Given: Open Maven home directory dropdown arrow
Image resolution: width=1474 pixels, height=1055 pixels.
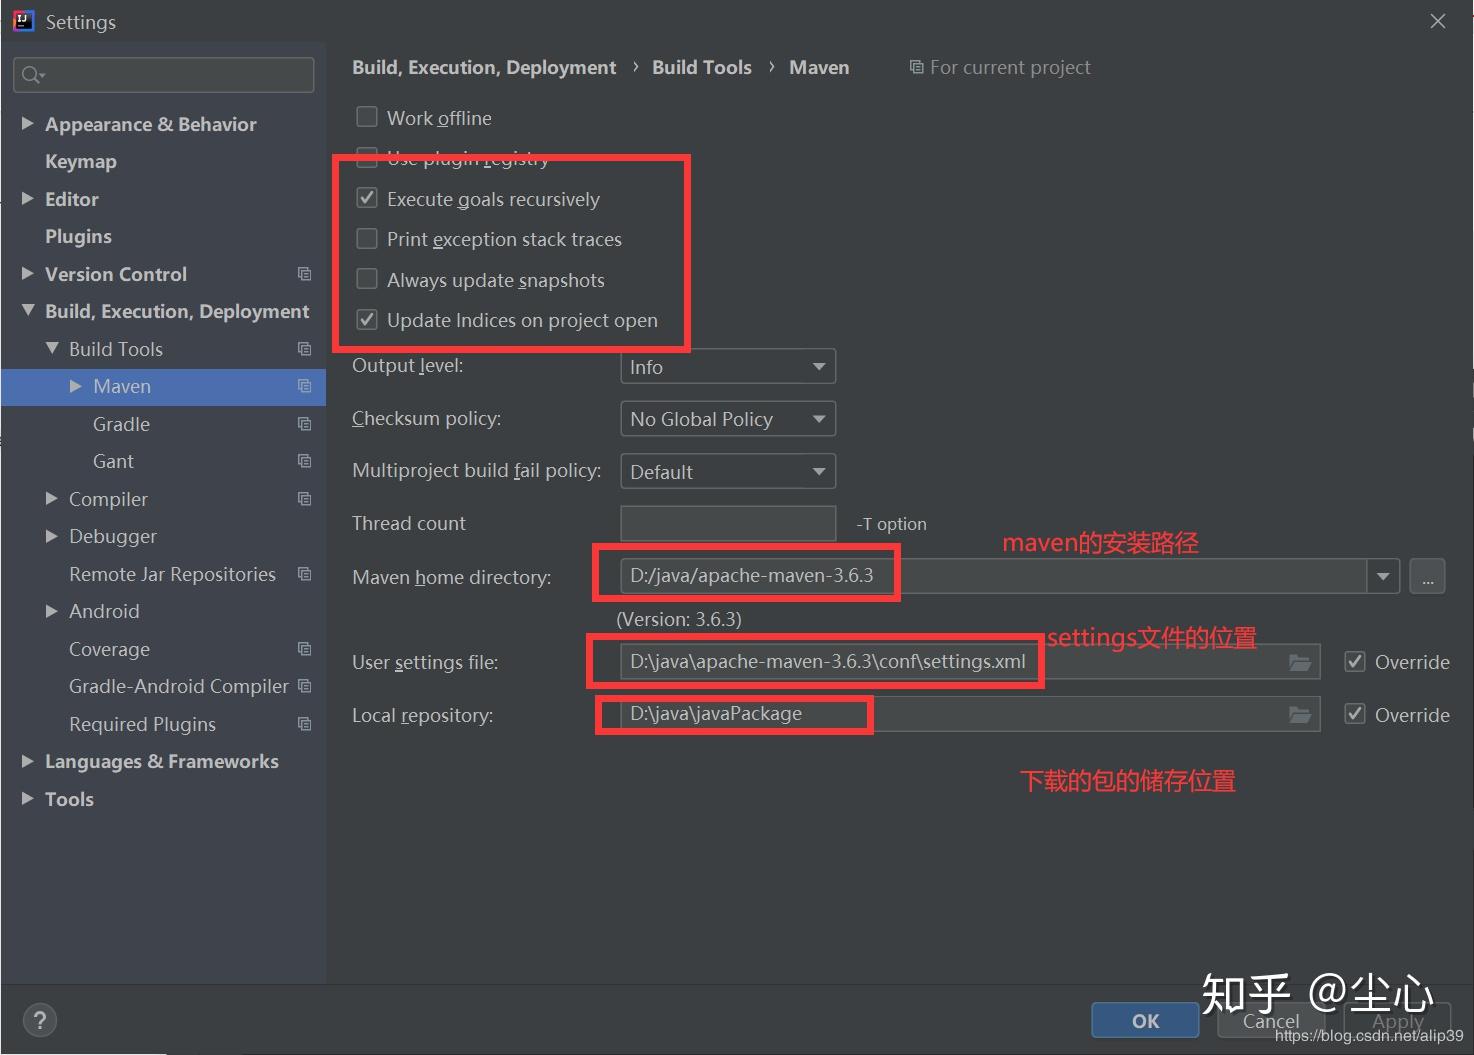Looking at the screenshot, I should tap(1383, 576).
